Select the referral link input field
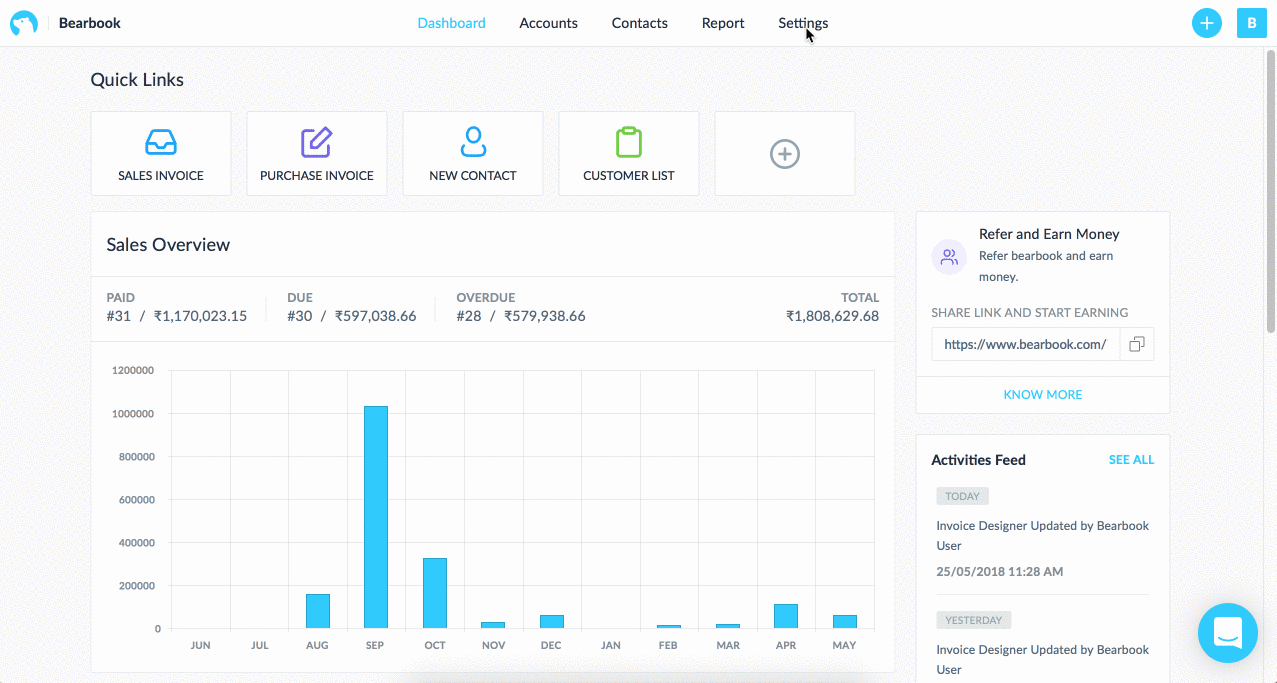Image resolution: width=1277 pixels, height=683 pixels. coord(1026,344)
